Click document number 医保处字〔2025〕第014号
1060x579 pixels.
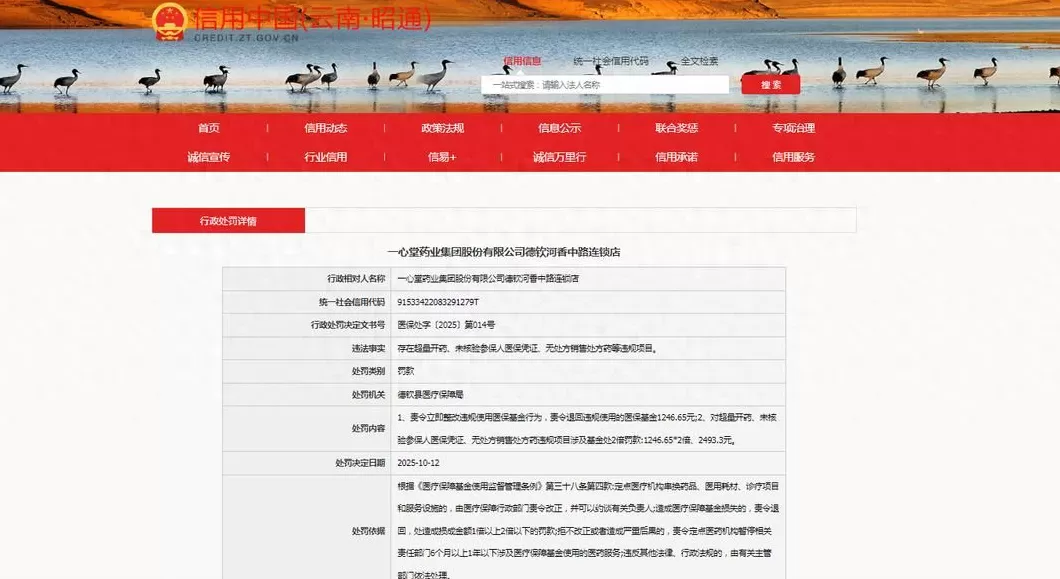(446, 325)
